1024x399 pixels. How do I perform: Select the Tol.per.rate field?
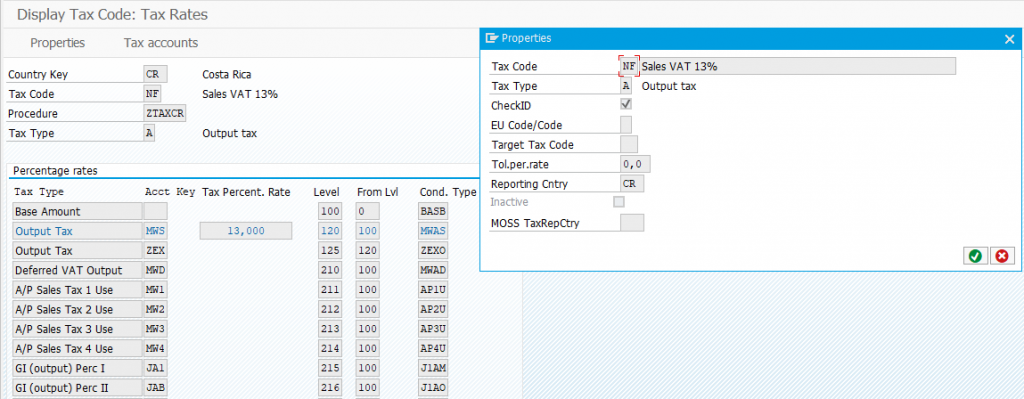pyautogui.click(x=635, y=164)
